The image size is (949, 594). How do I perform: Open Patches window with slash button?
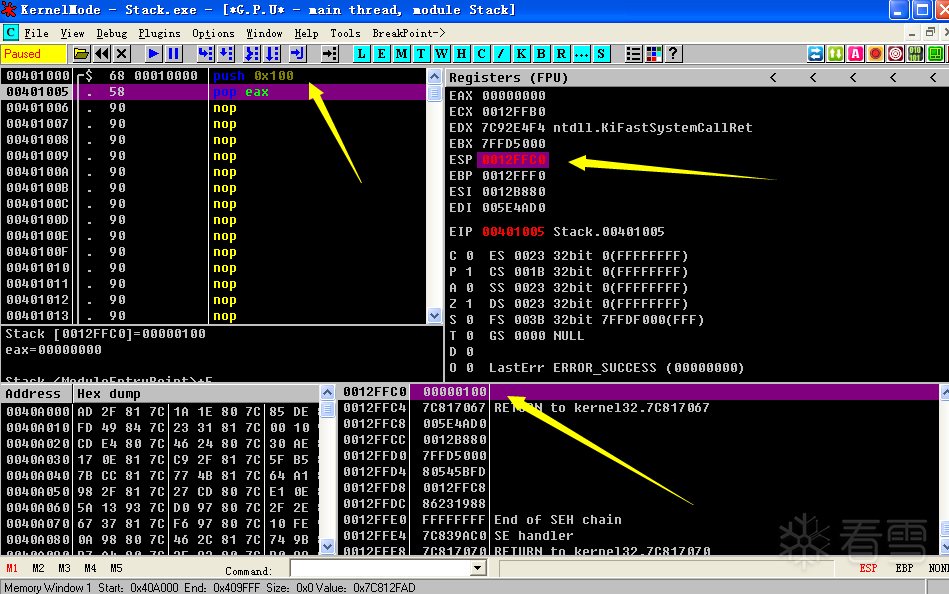(501, 54)
